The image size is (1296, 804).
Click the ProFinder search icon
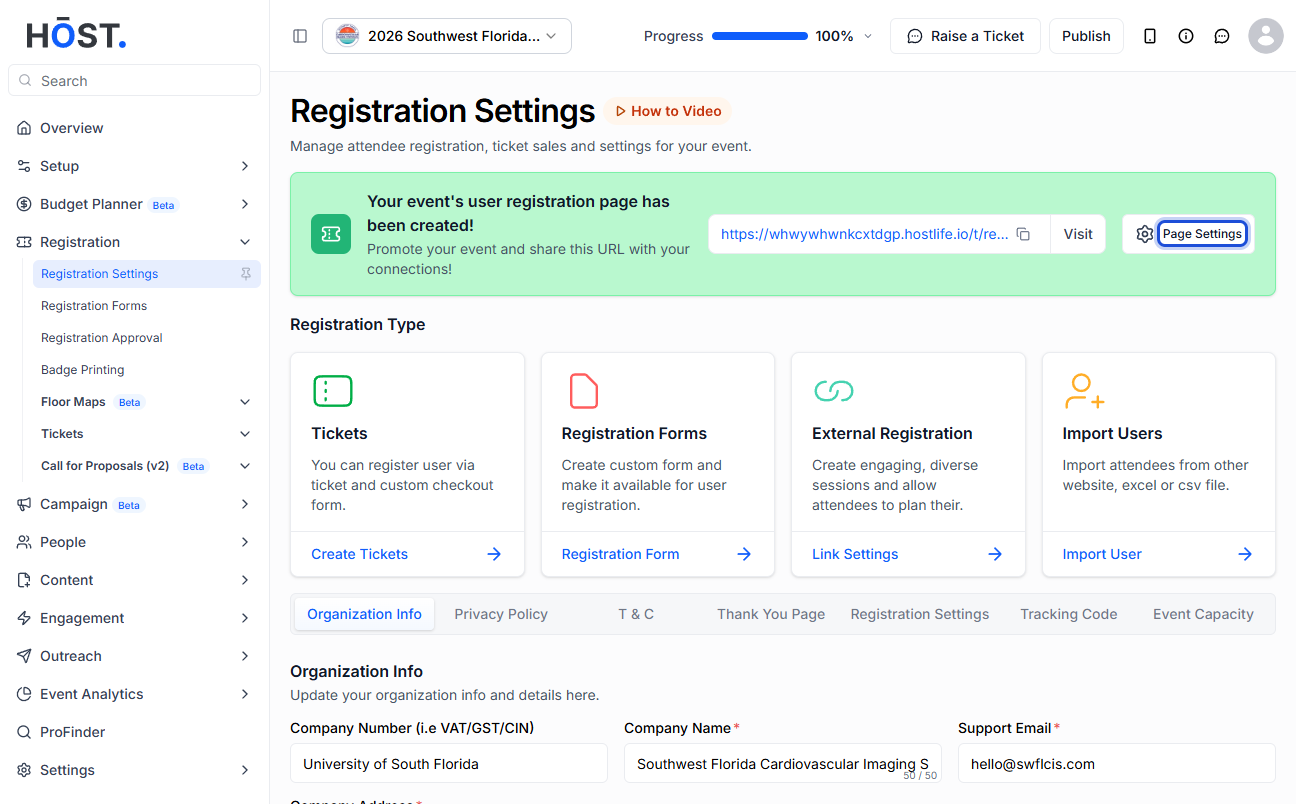click(24, 732)
